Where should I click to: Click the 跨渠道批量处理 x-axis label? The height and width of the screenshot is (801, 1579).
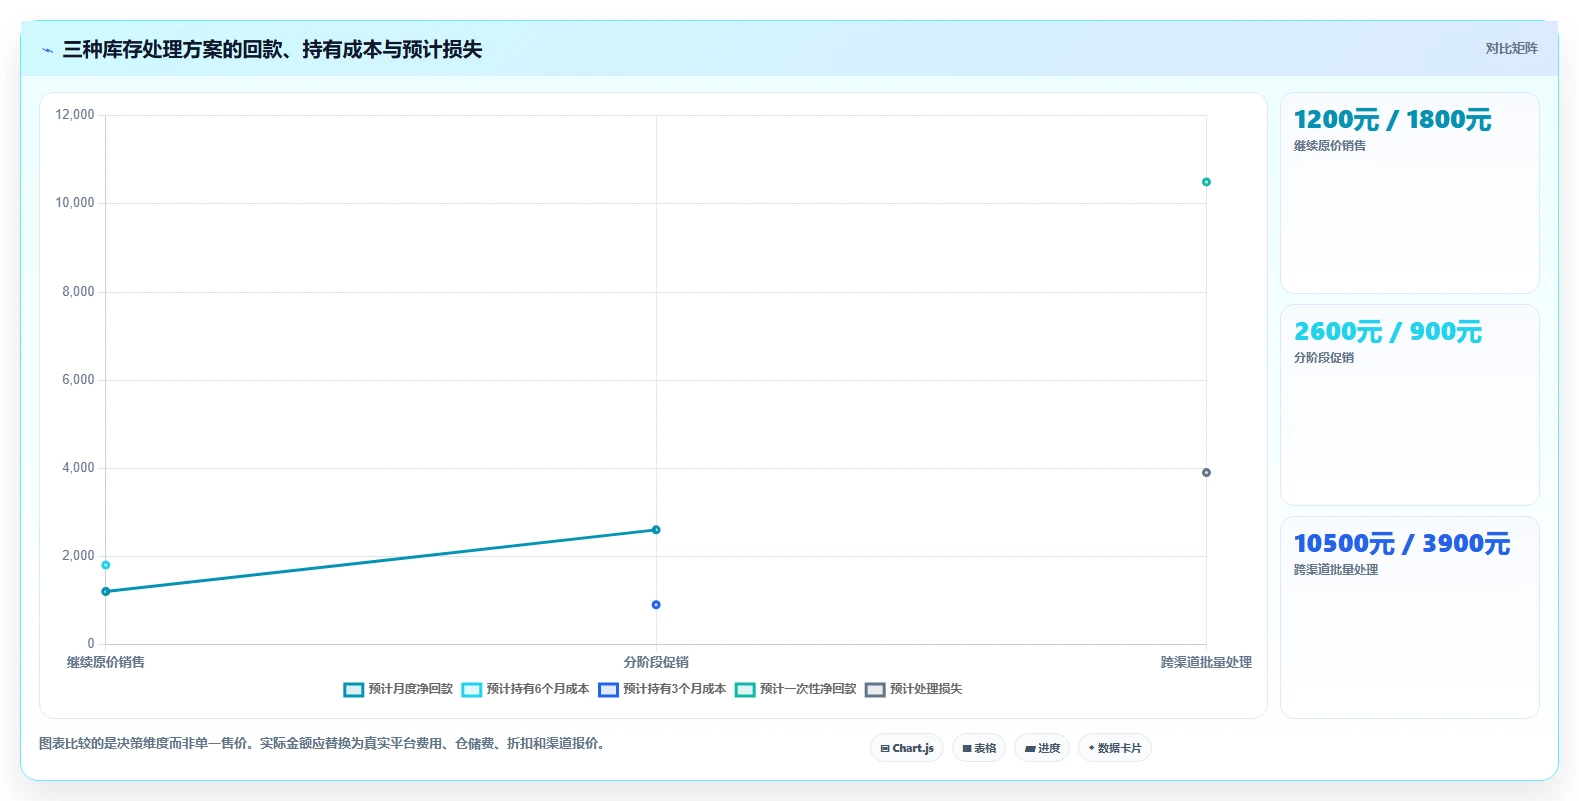click(1206, 662)
